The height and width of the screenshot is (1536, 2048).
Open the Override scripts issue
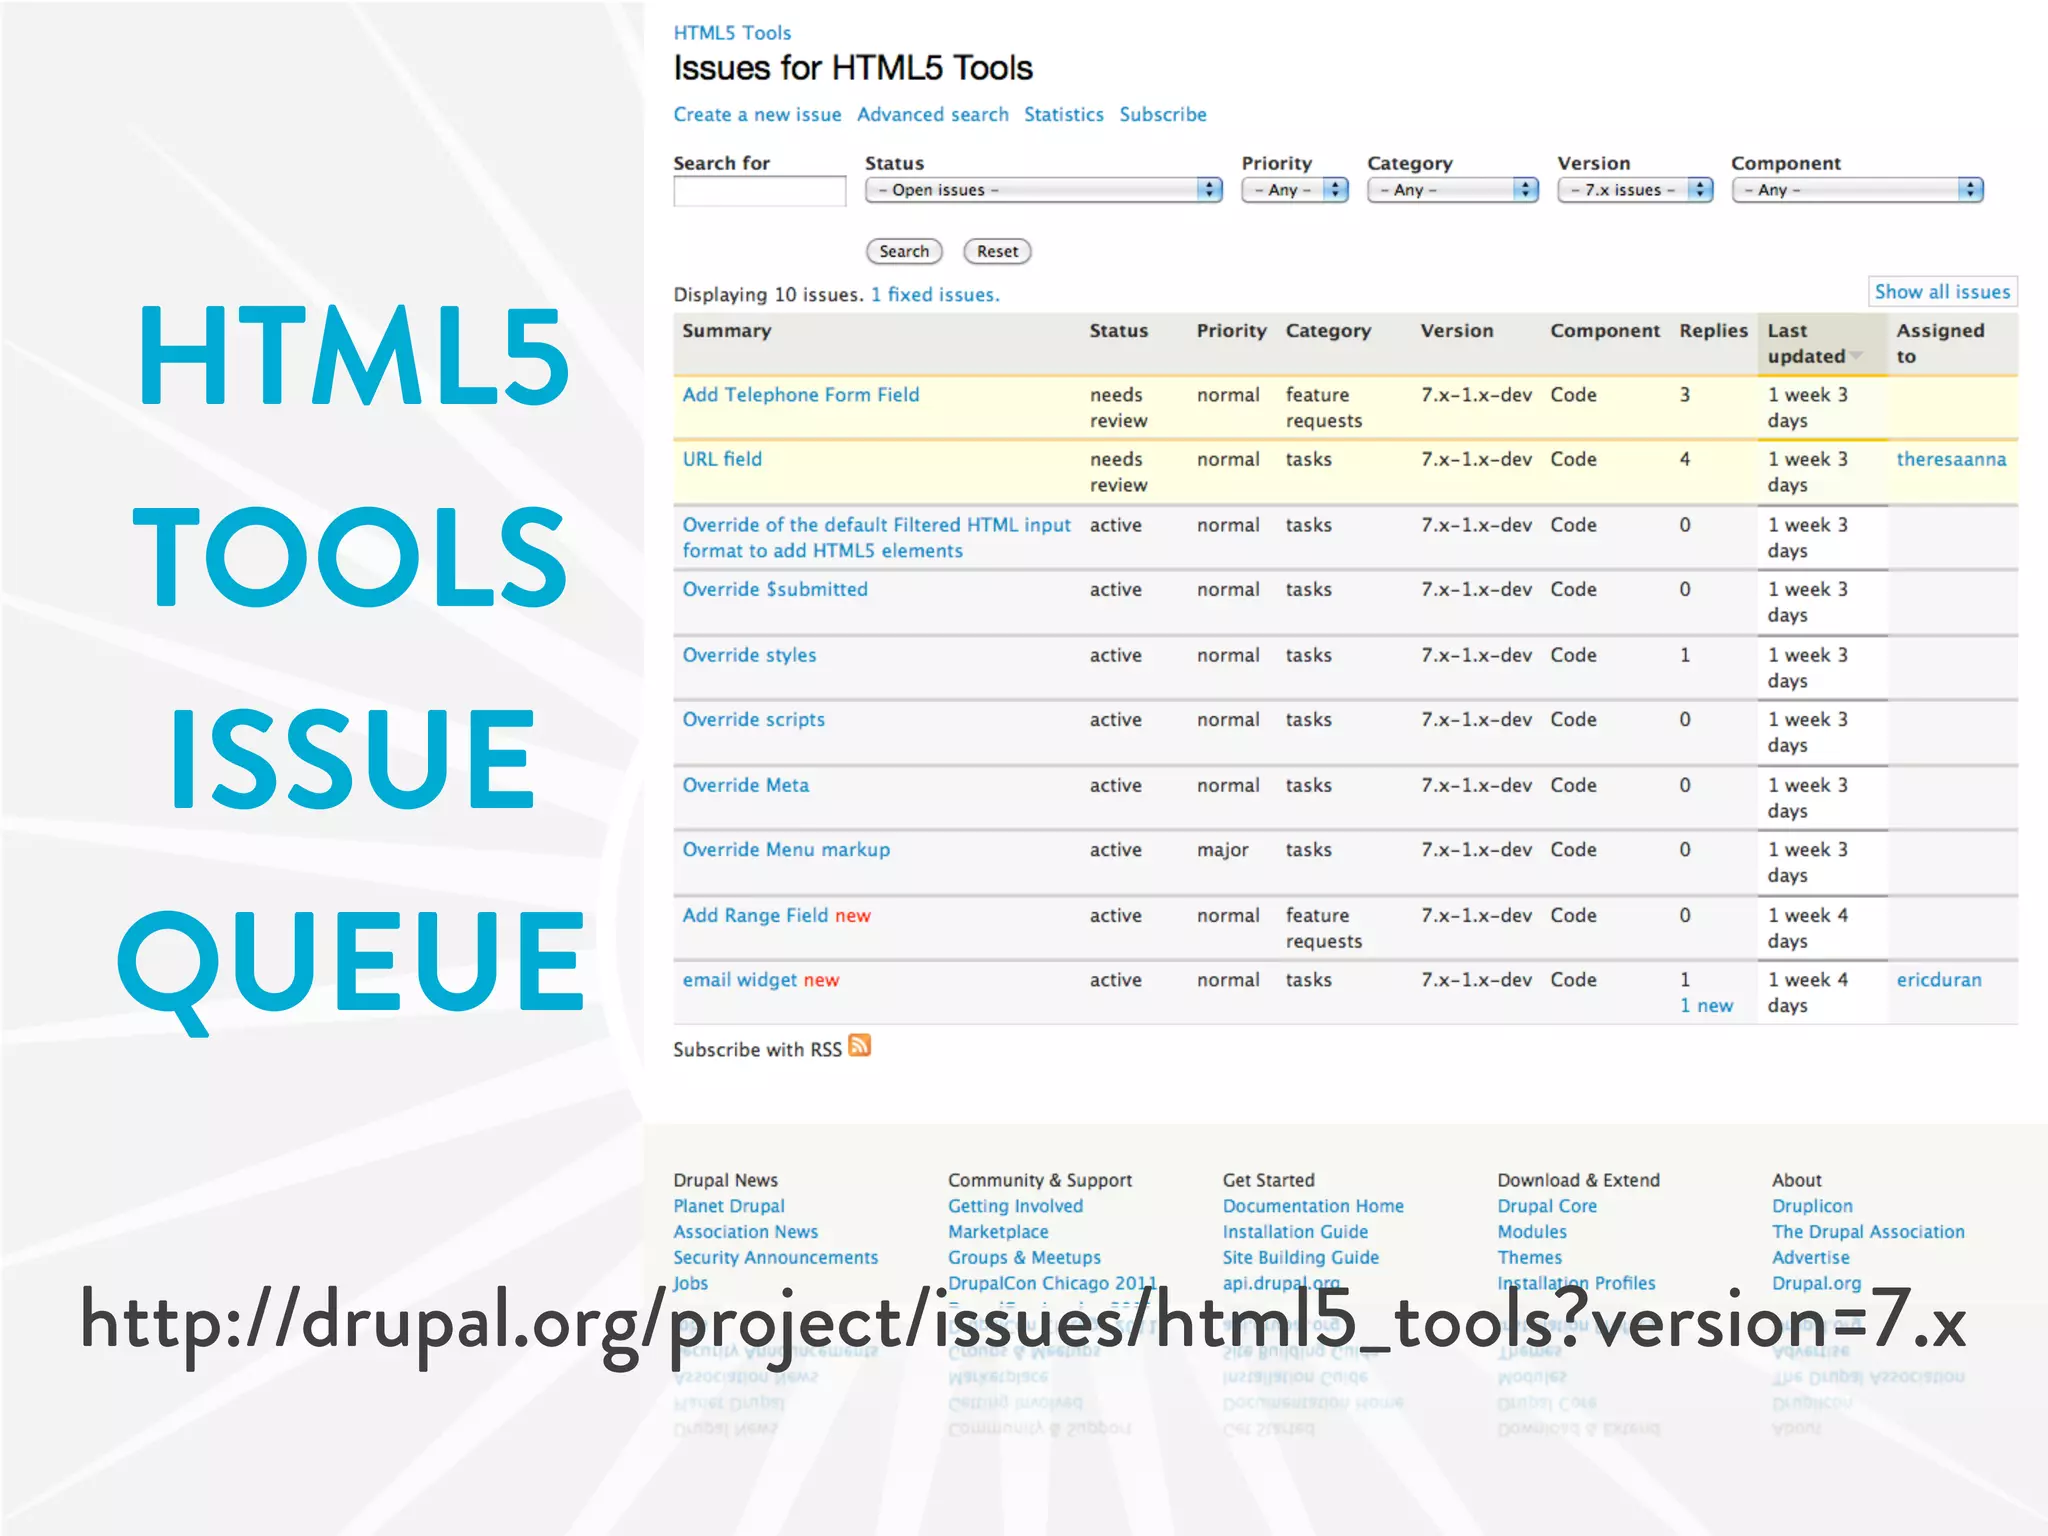coord(753,720)
